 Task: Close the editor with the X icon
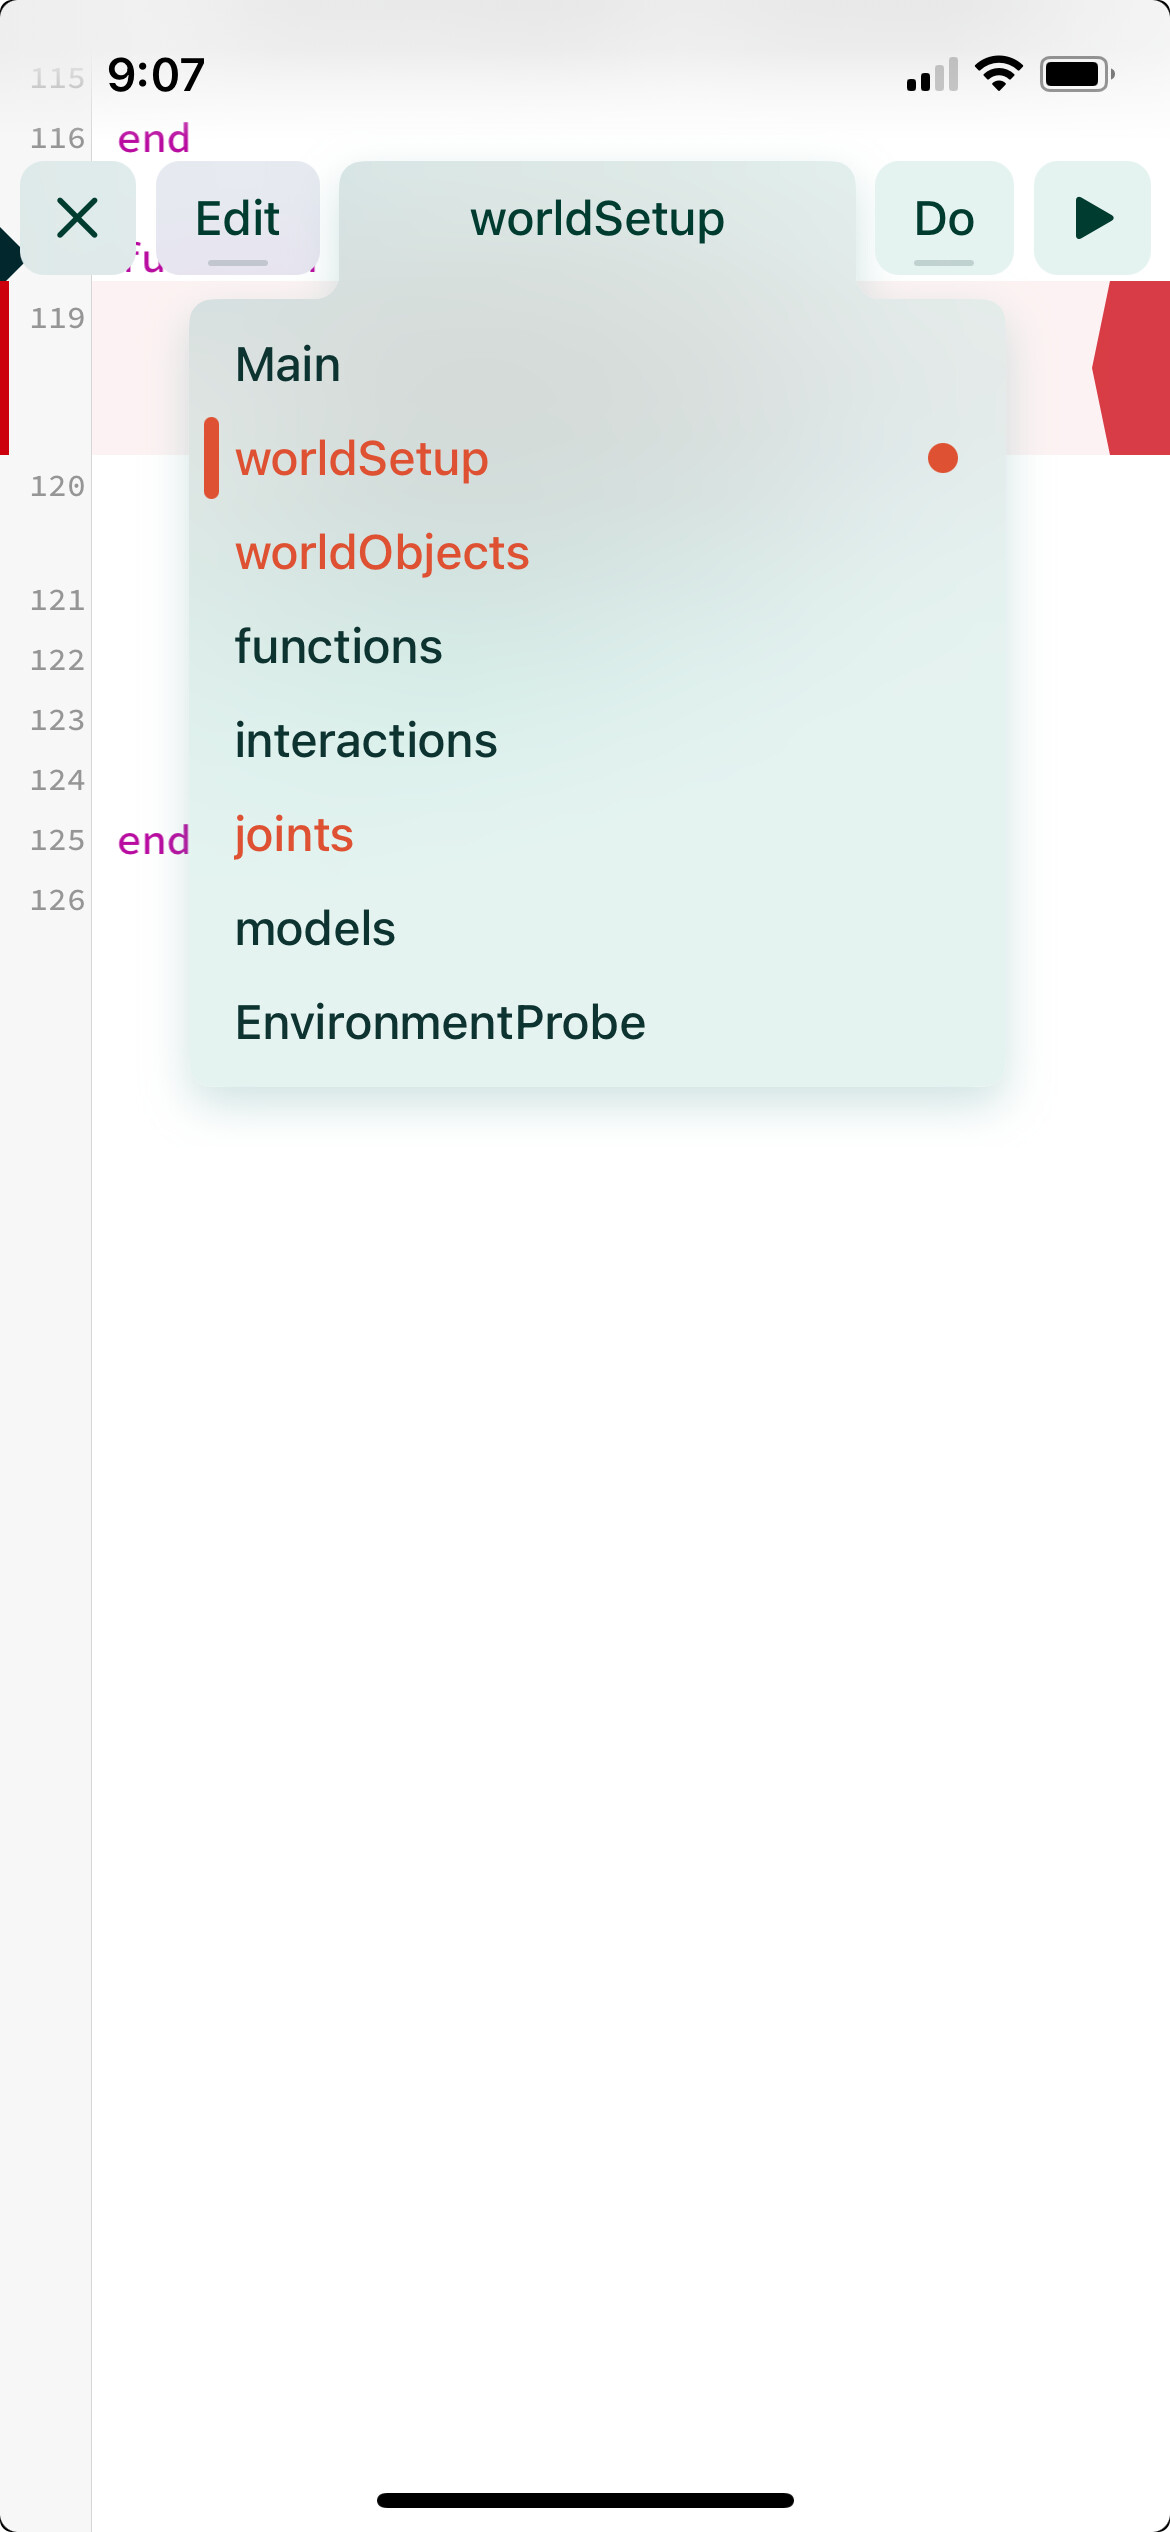coord(77,218)
